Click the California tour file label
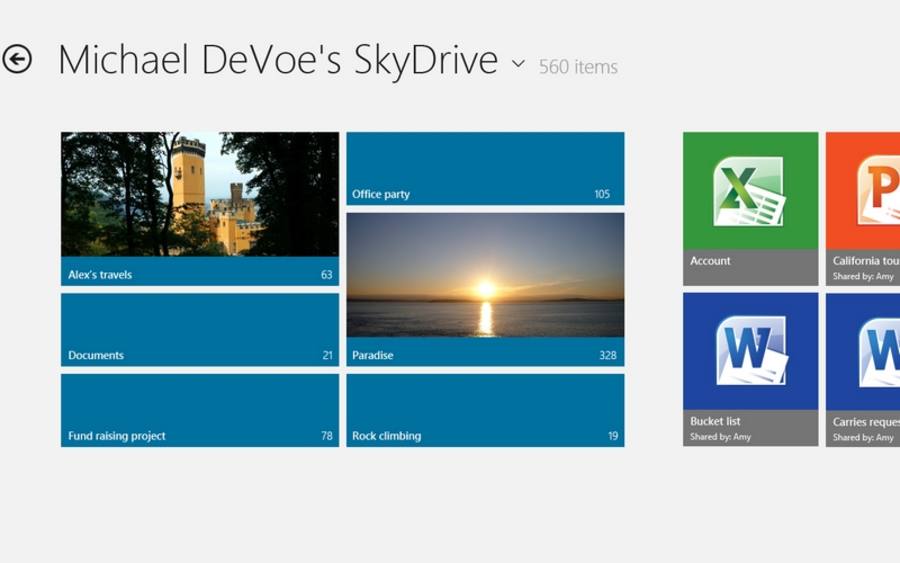Image resolution: width=900 pixels, height=563 pixels. click(x=866, y=261)
